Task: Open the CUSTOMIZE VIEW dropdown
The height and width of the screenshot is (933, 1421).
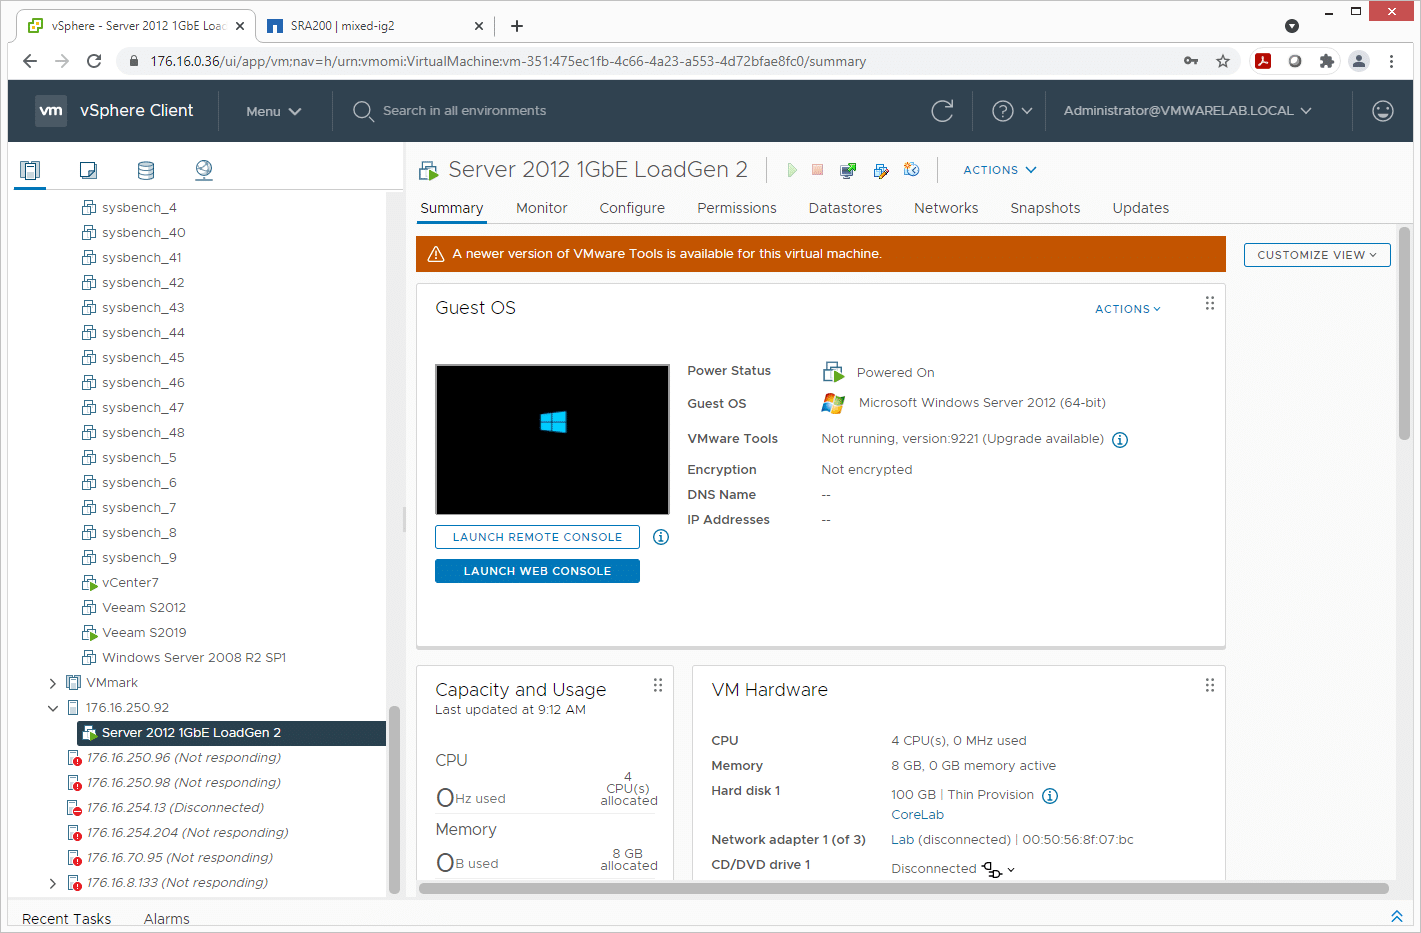Action: click(1317, 255)
